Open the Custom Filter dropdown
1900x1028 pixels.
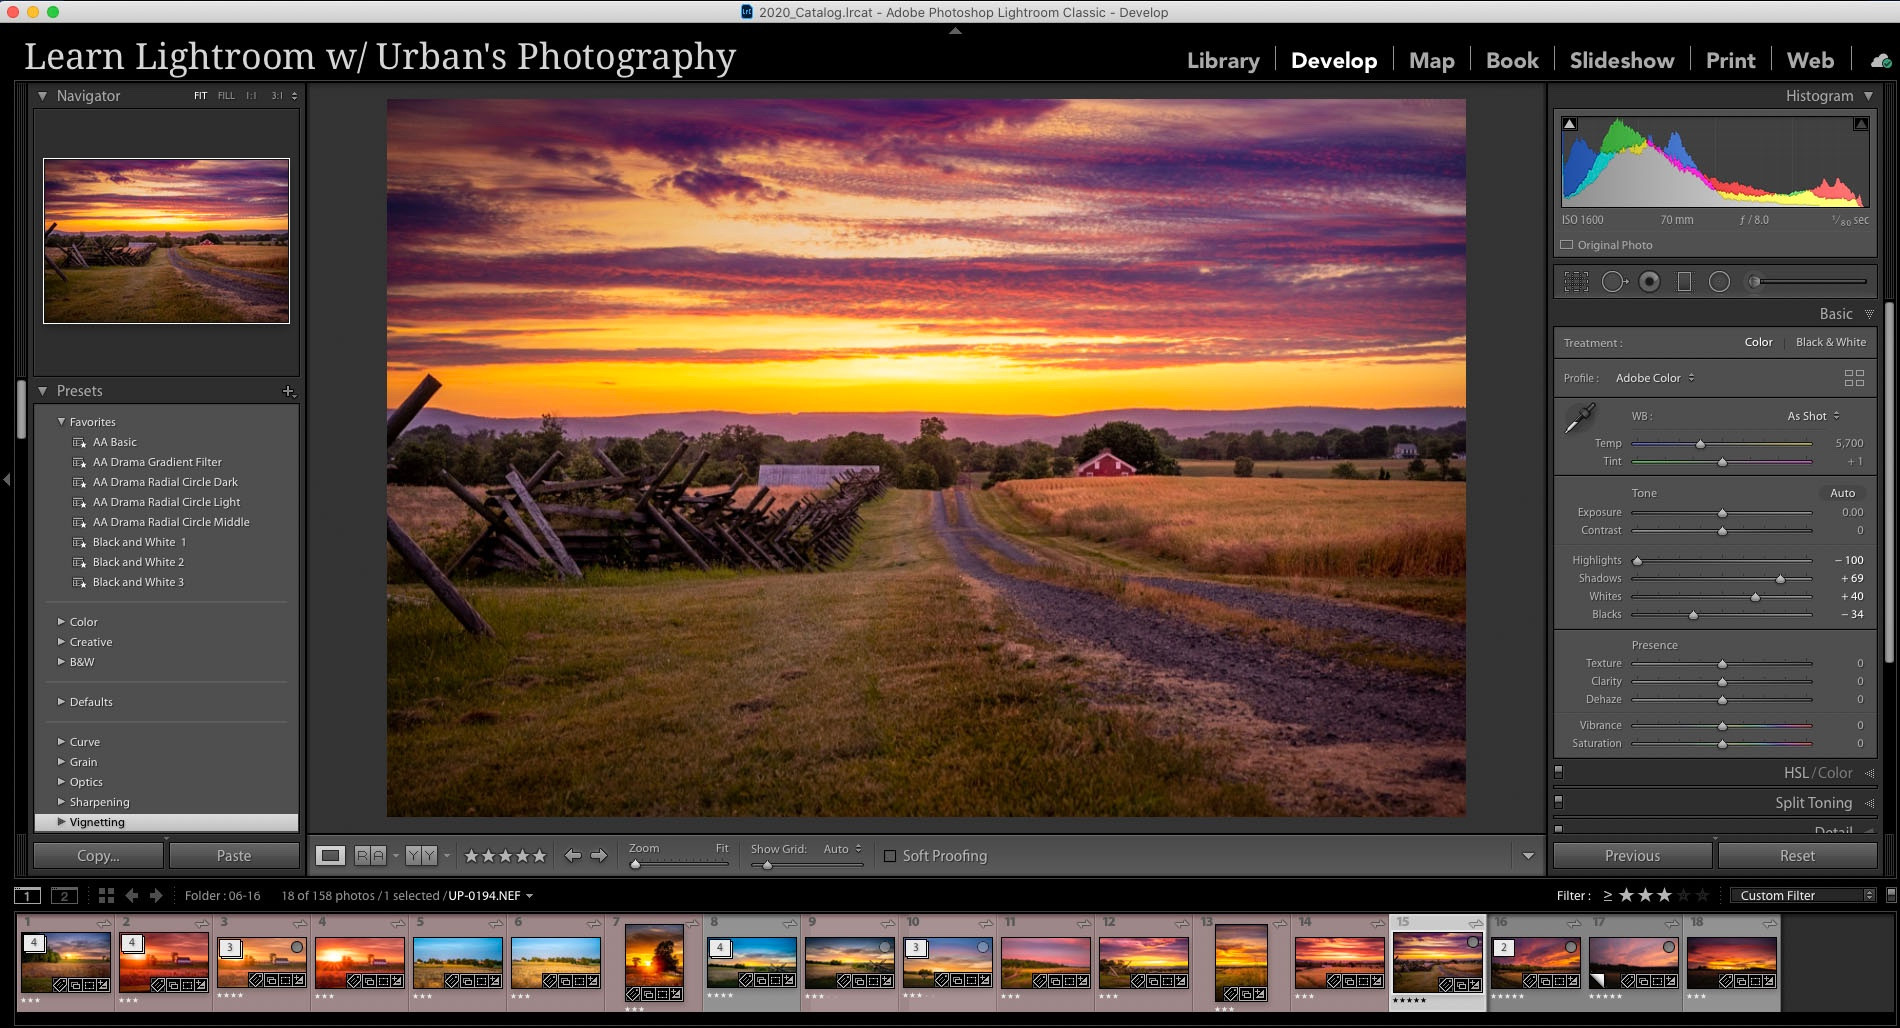[x=1806, y=895]
